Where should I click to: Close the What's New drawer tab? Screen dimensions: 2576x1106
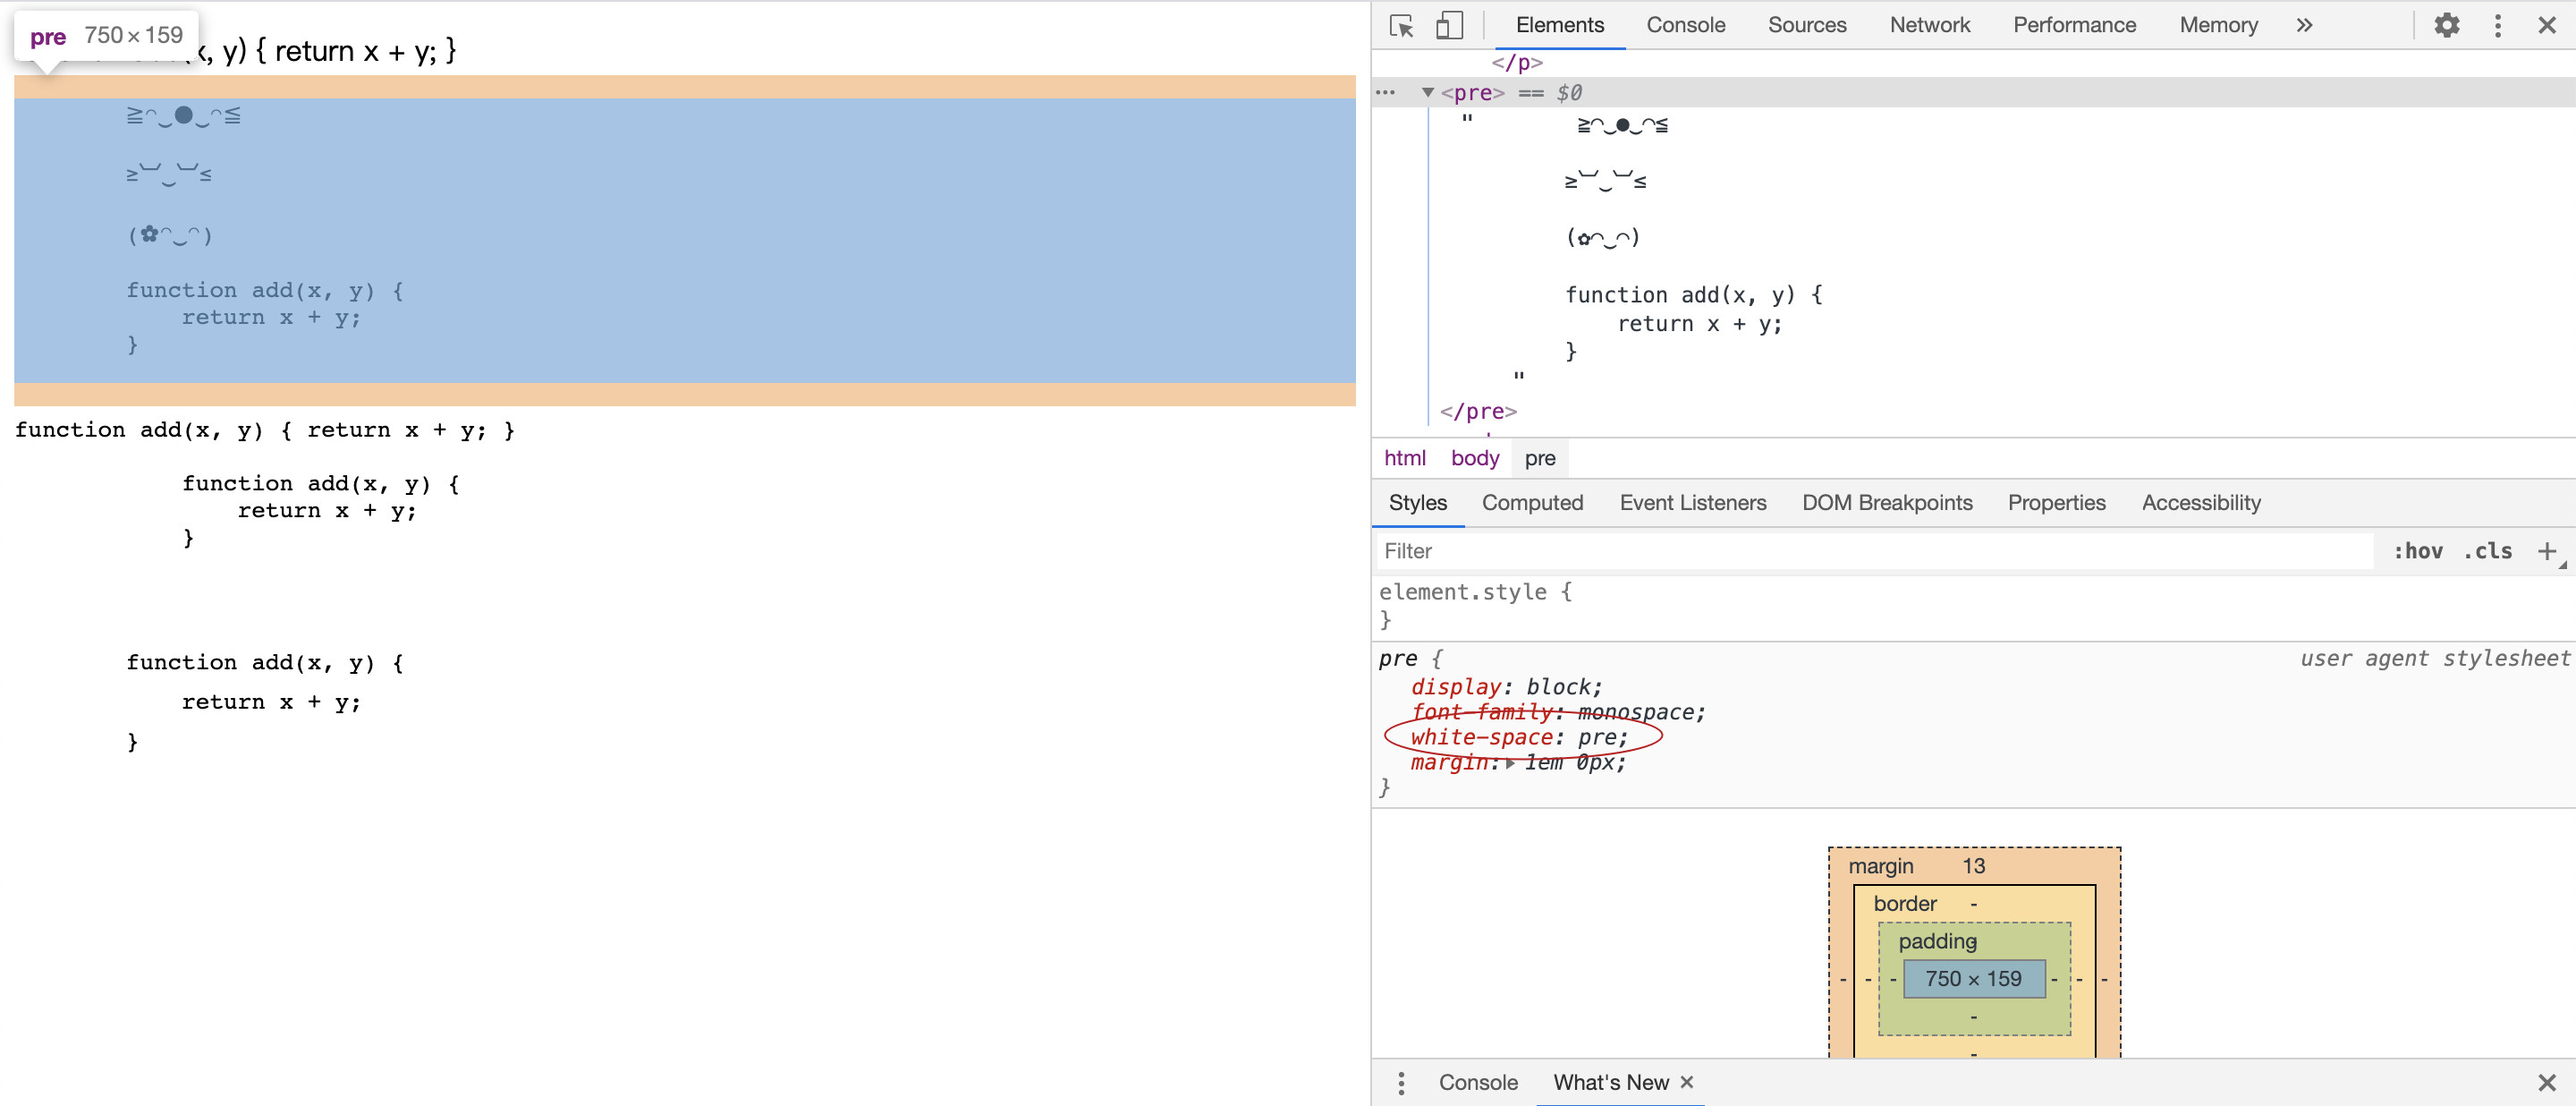click(1687, 1082)
